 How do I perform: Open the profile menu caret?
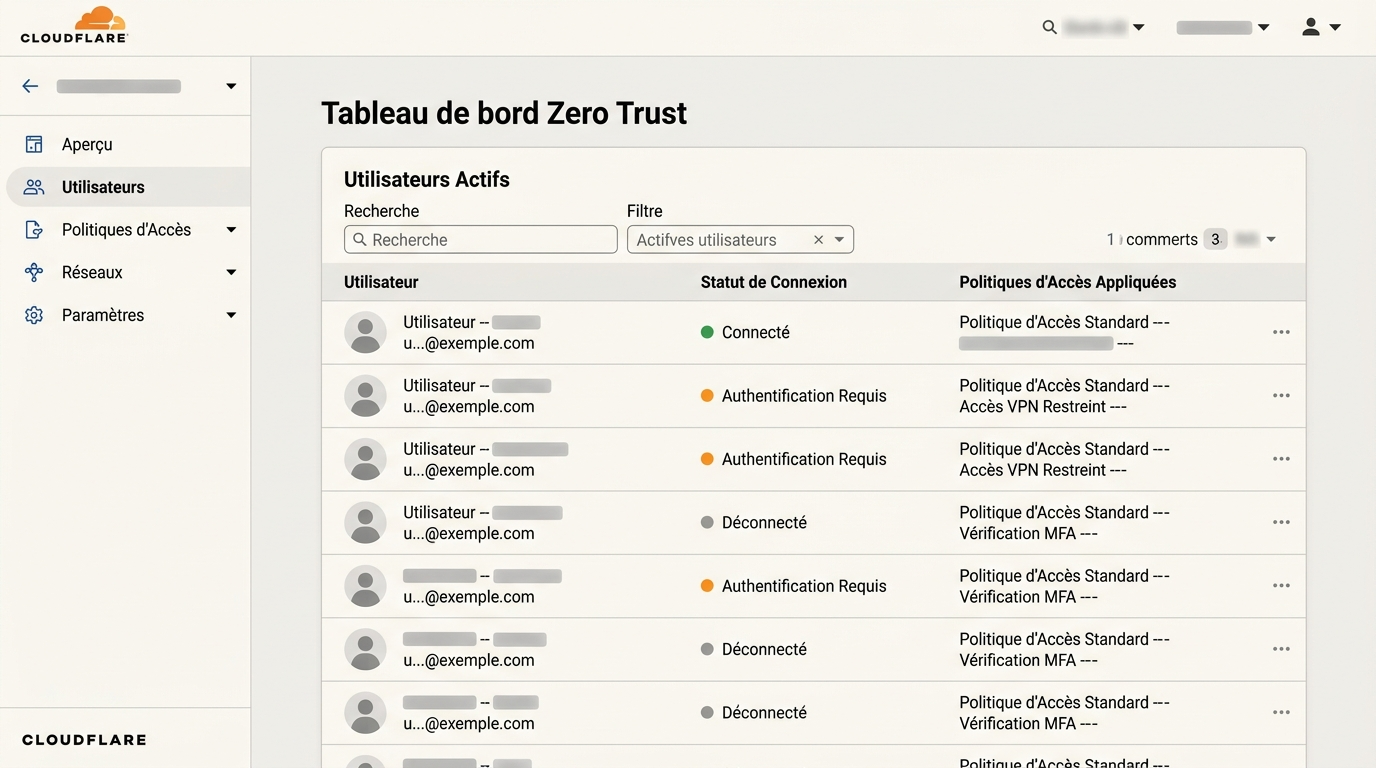point(1335,28)
